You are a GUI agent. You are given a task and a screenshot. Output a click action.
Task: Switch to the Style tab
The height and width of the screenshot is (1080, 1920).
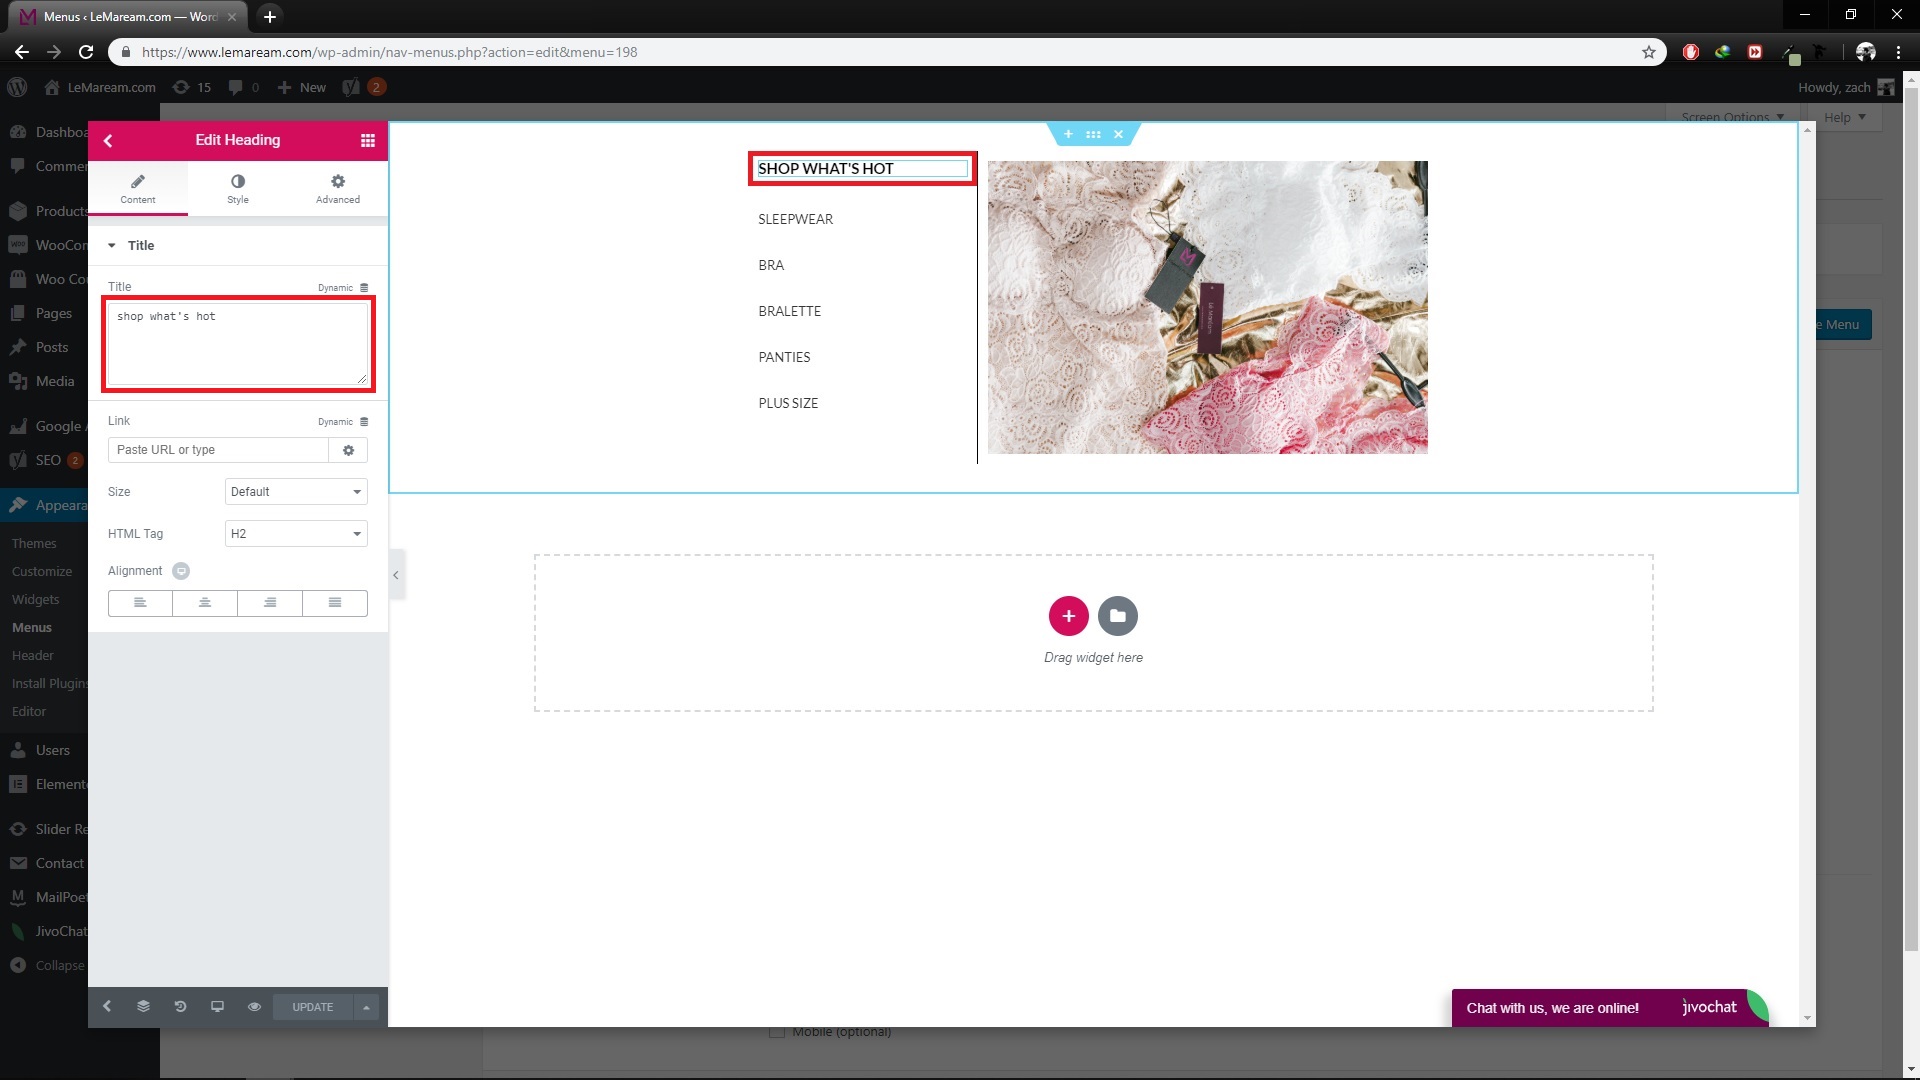pos(238,188)
